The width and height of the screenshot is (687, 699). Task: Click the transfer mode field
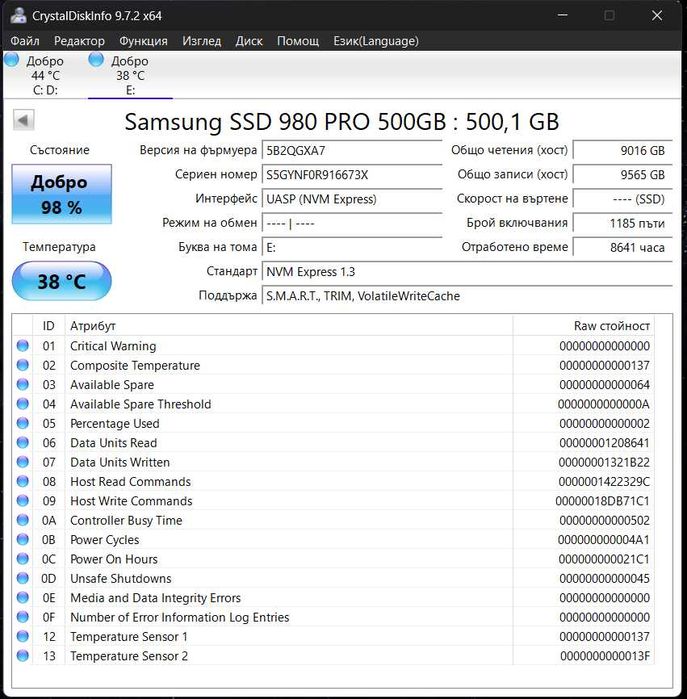pyautogui.click(x=352, y=223)
